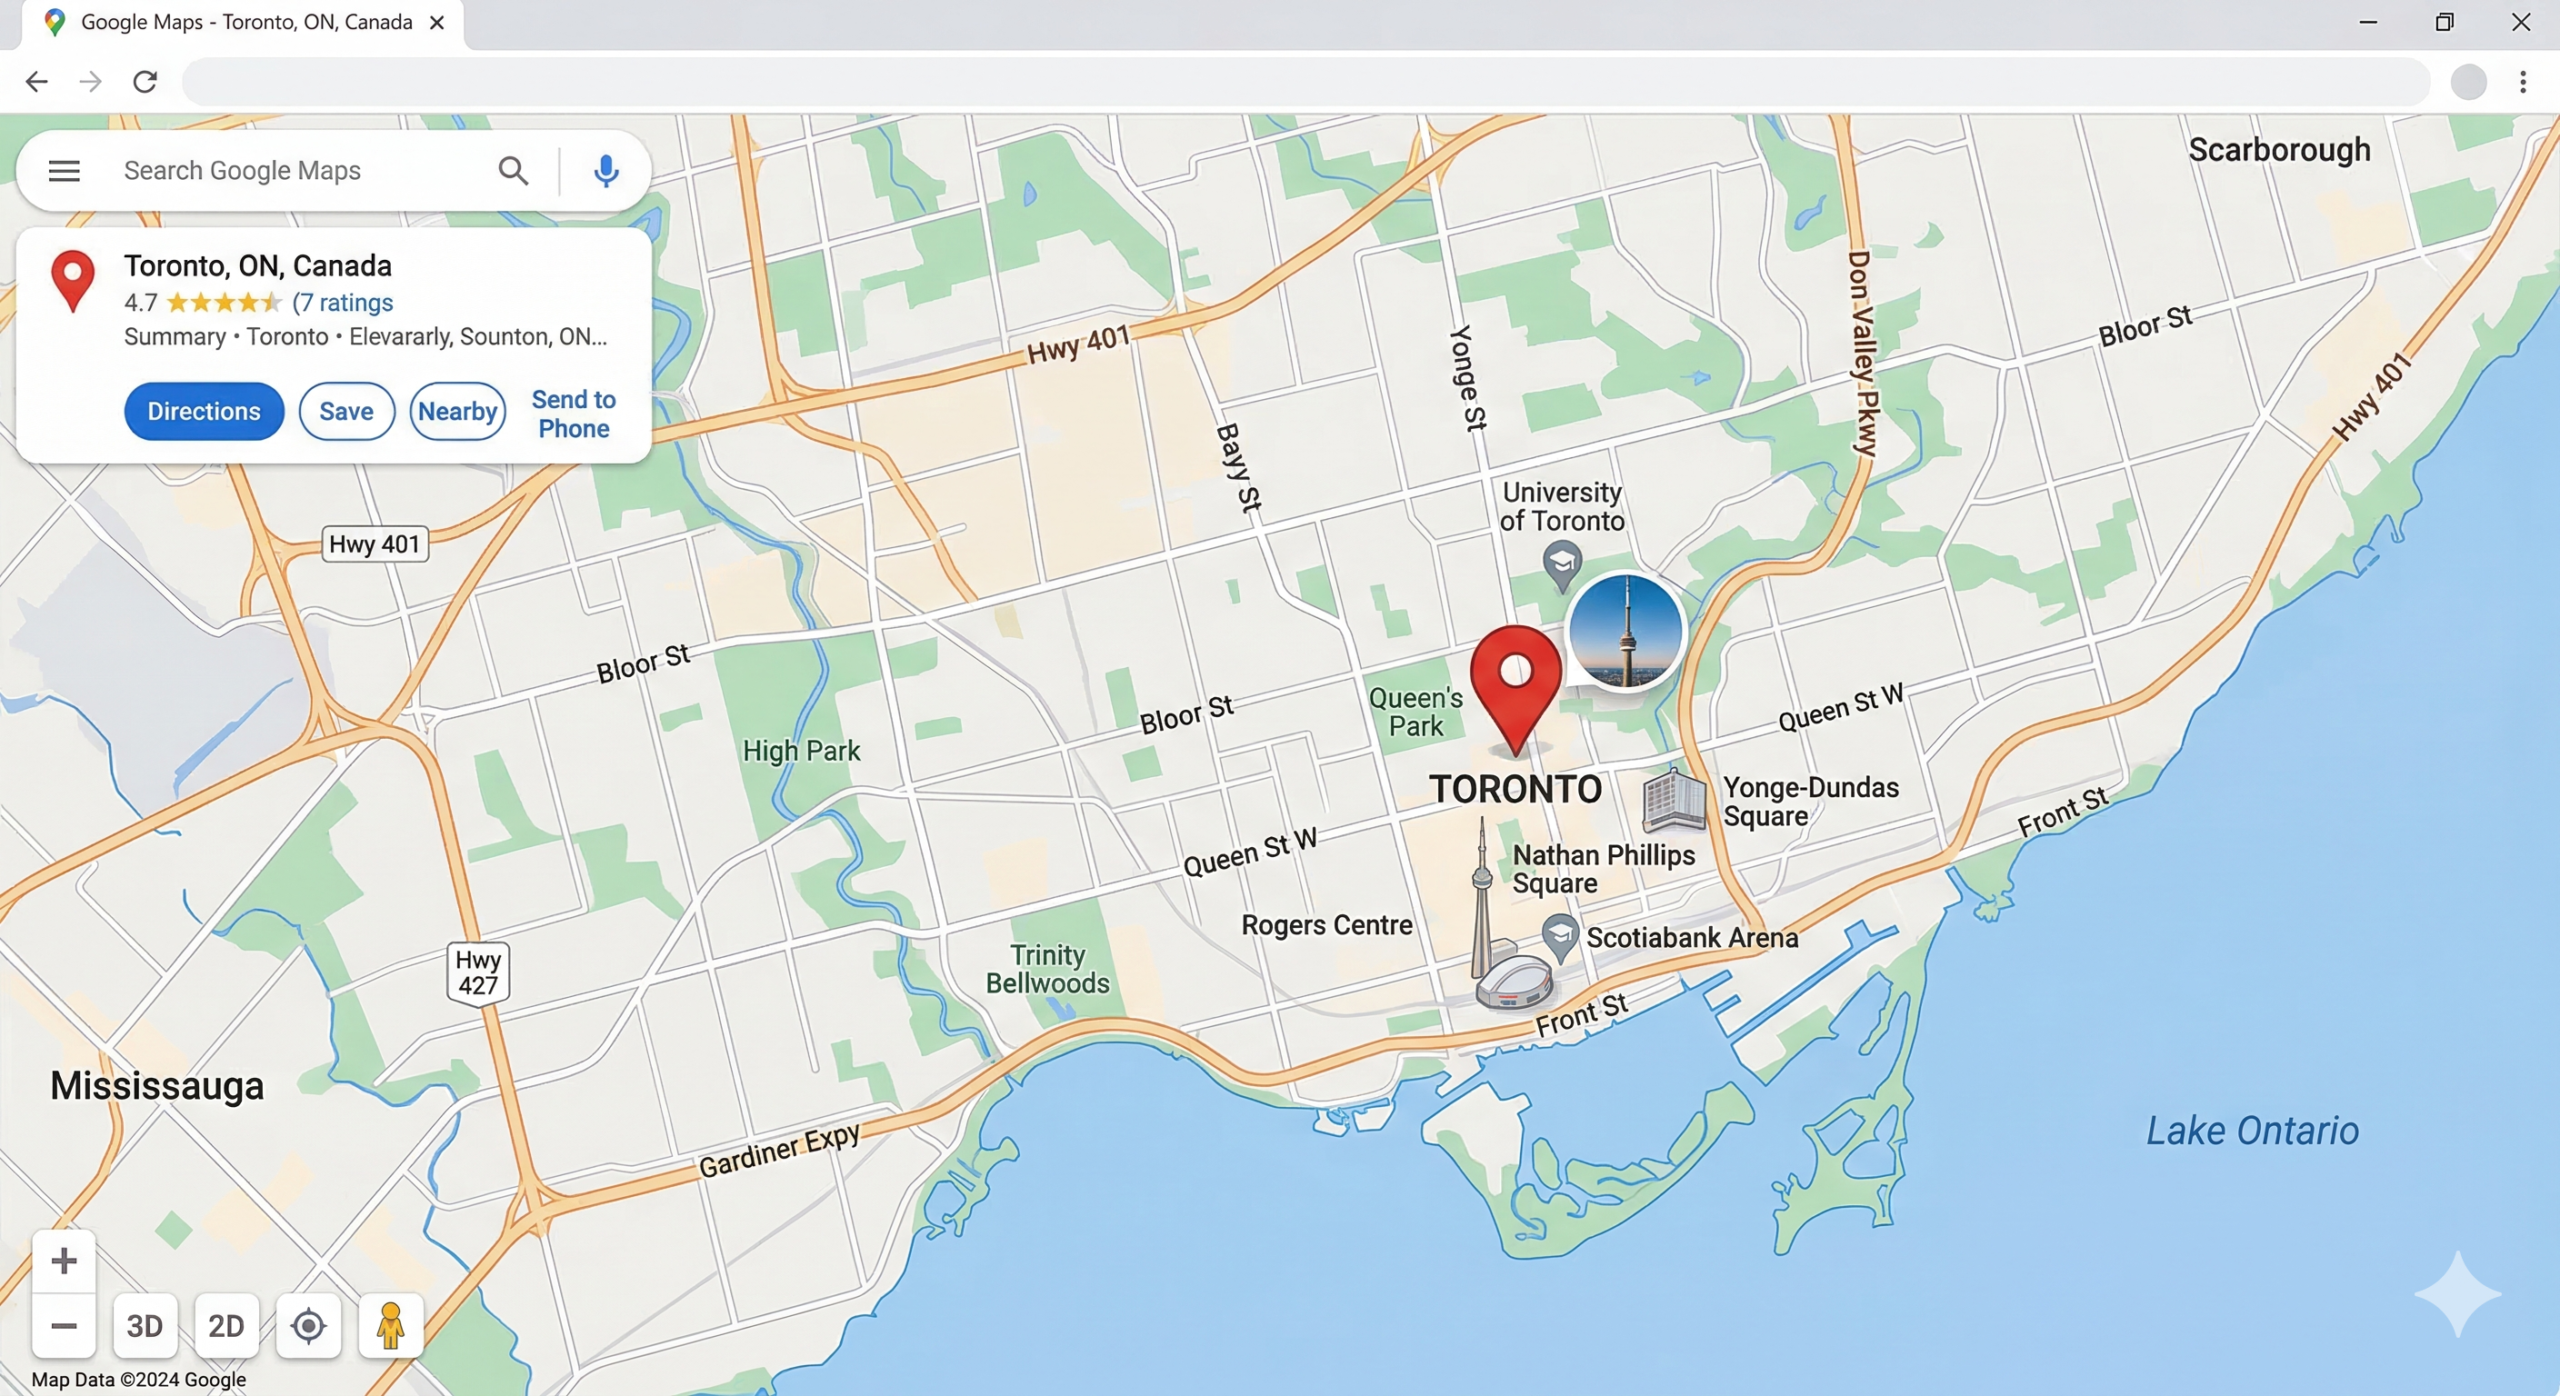Close the Google Maps browser tab
This screenshot has width=2560, height=1396.
[437, 22]
